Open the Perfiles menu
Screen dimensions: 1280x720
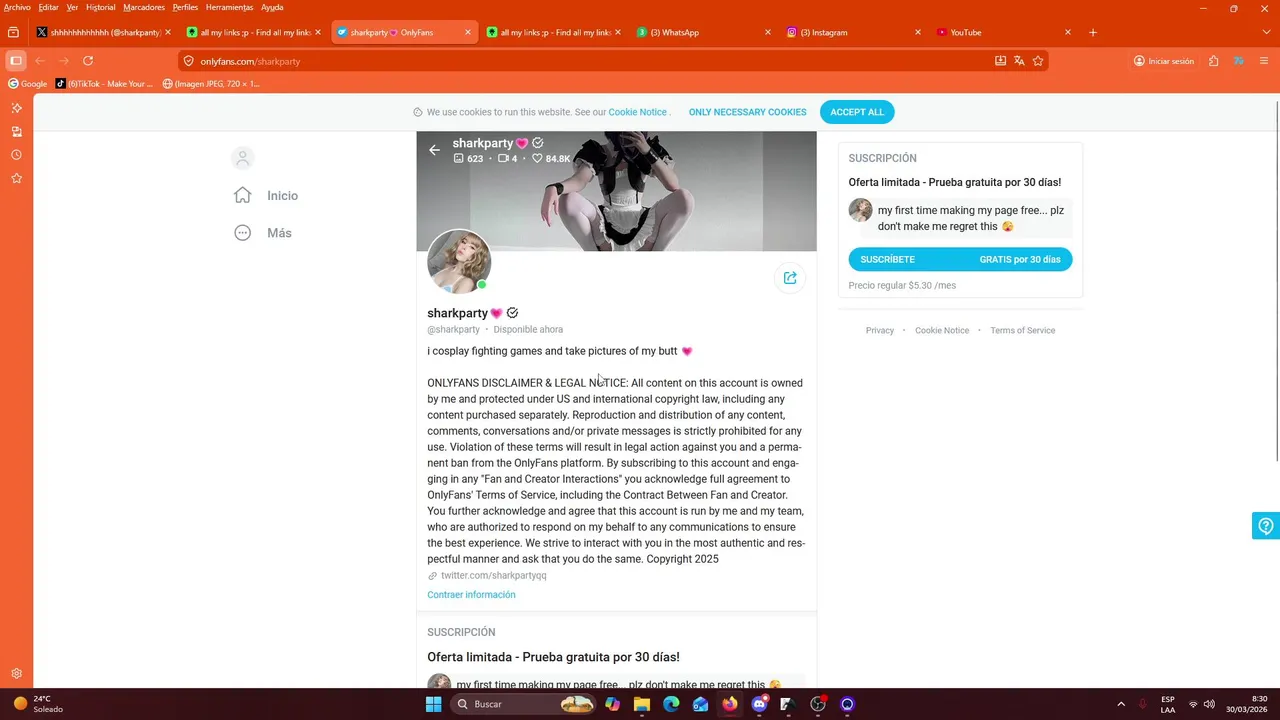tap(185, 7)
